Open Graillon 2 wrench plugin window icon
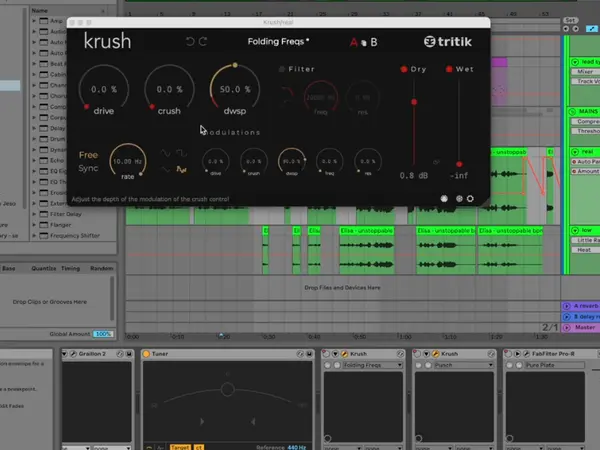600x450 pixels. (x=73, y=354)
